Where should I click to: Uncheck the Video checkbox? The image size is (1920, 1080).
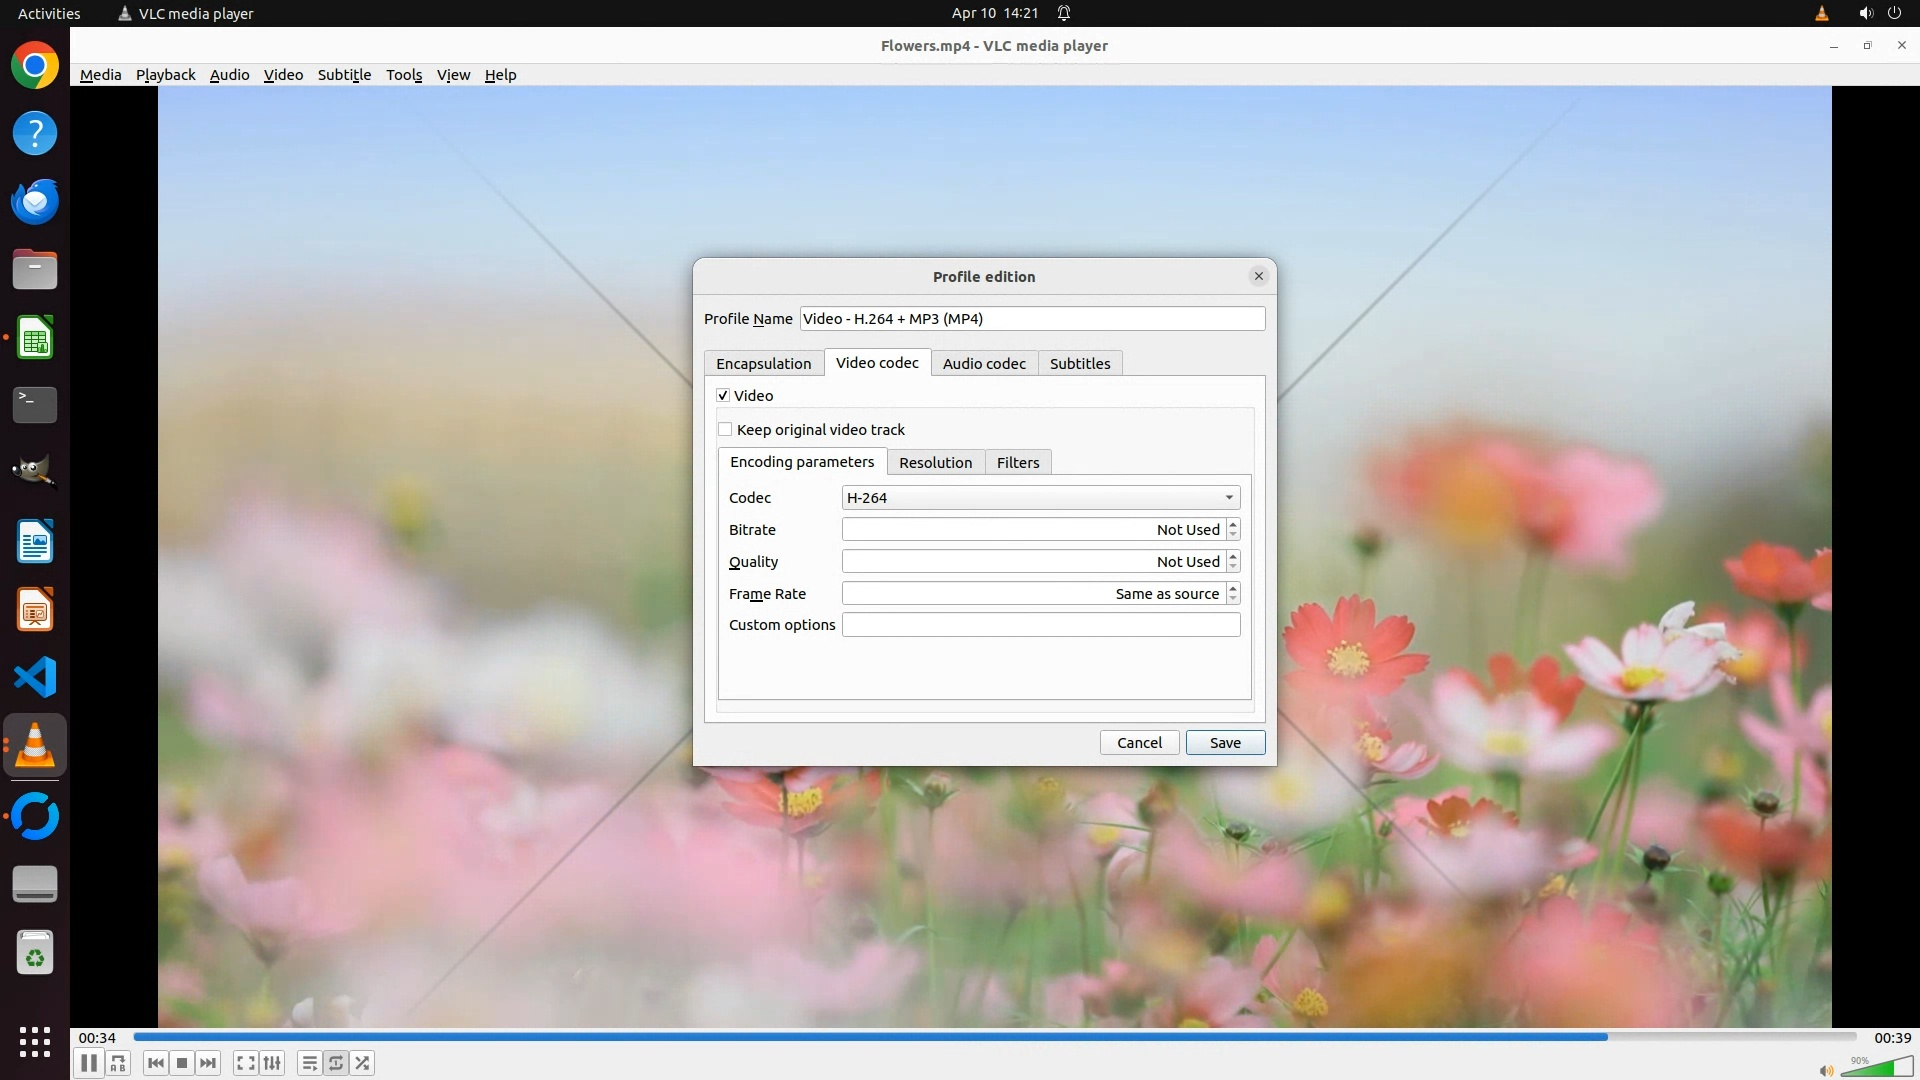coord(723,396)
